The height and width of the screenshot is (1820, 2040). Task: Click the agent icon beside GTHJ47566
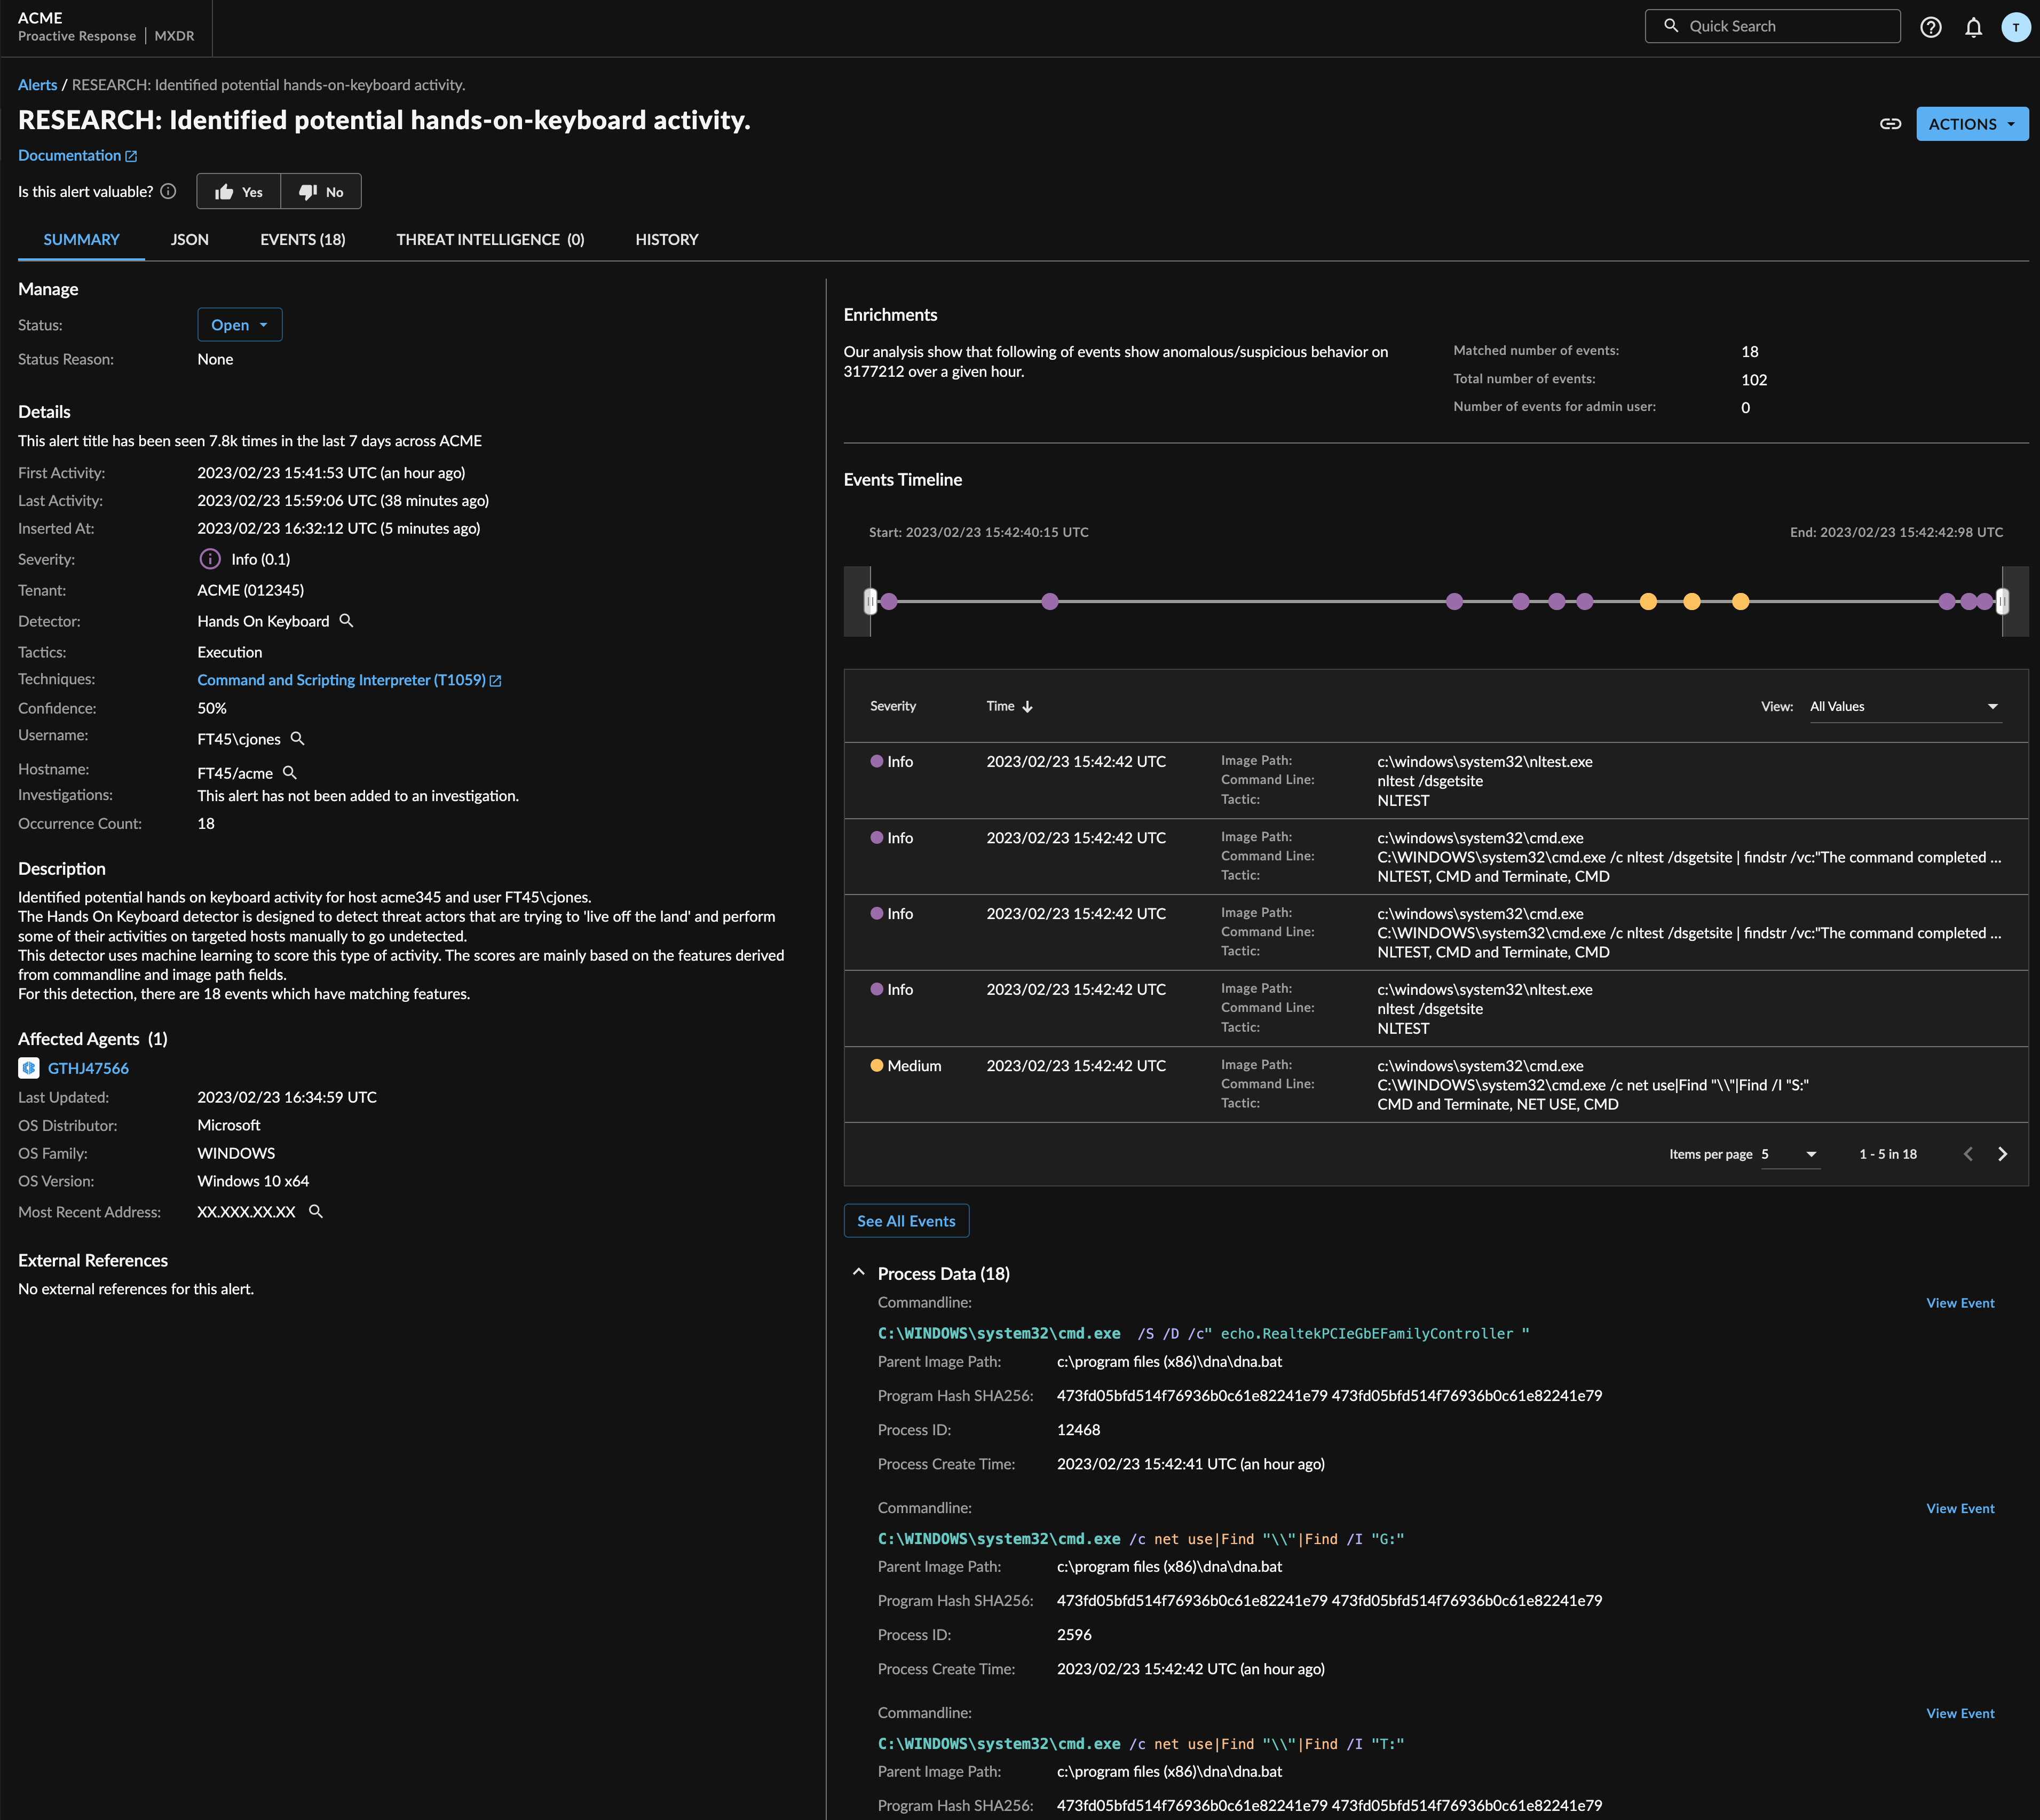[29, 1068]
